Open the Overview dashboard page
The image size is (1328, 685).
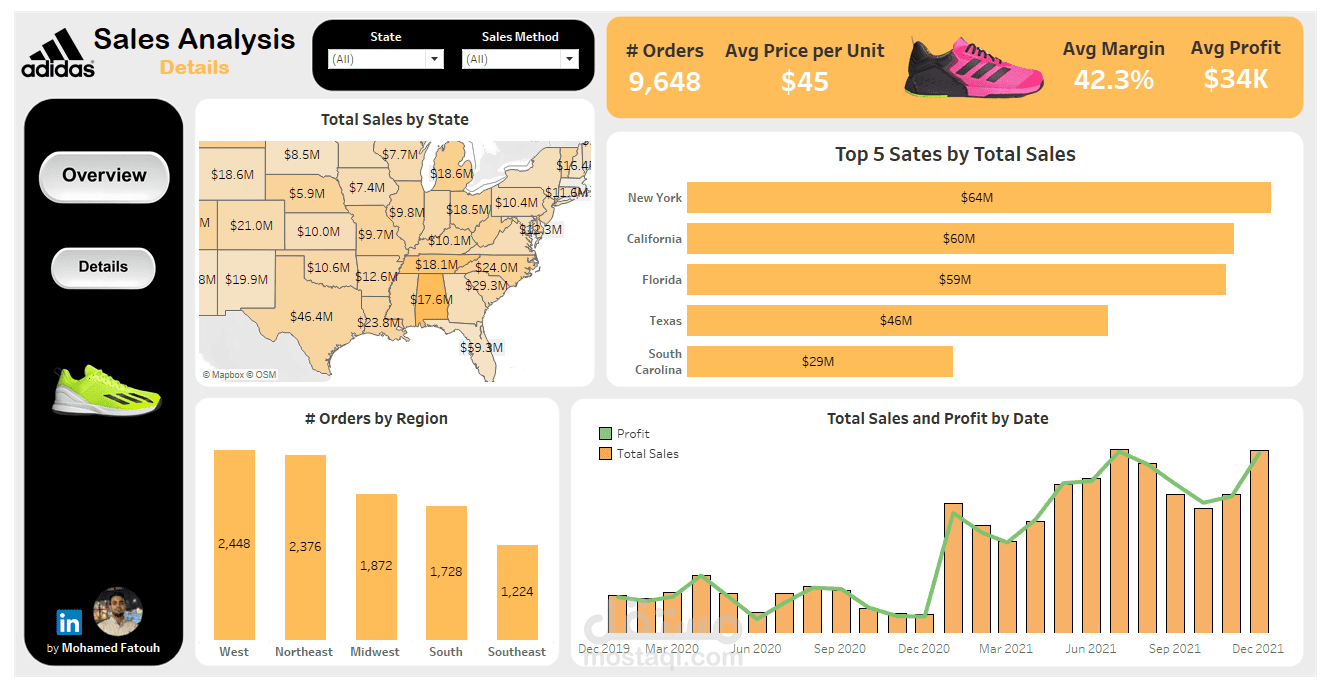tap(104, 176)
